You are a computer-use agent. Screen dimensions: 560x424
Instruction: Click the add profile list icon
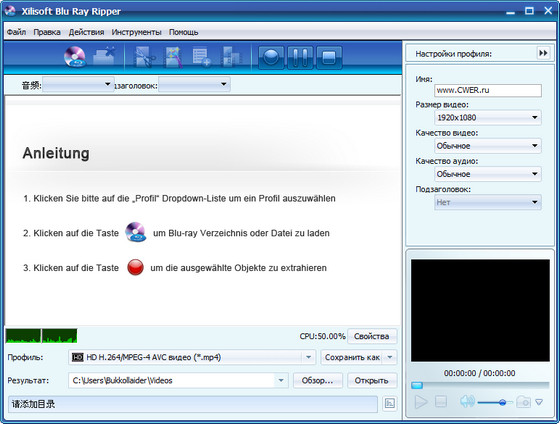(202, 57)
